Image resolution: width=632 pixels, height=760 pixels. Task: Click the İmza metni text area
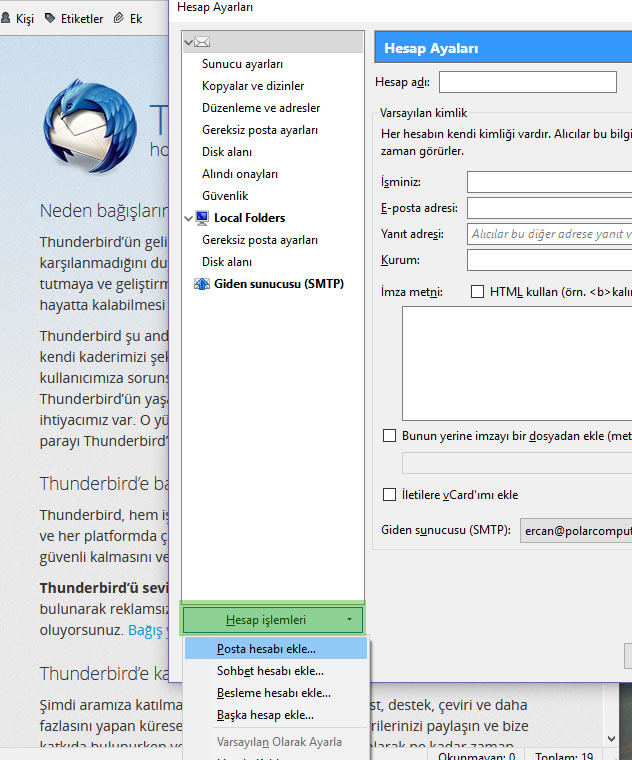[517, 364]
